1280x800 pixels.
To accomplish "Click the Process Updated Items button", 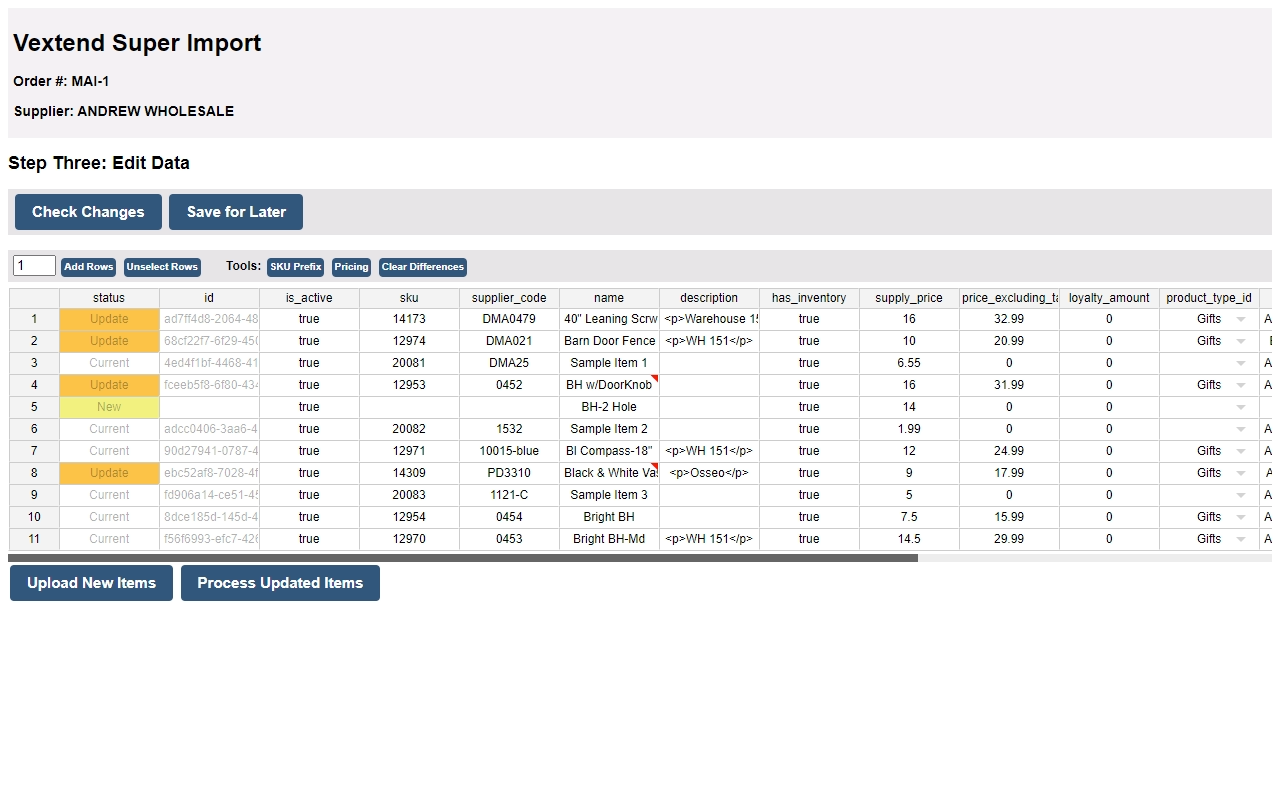I will click(x=280, y=583).
